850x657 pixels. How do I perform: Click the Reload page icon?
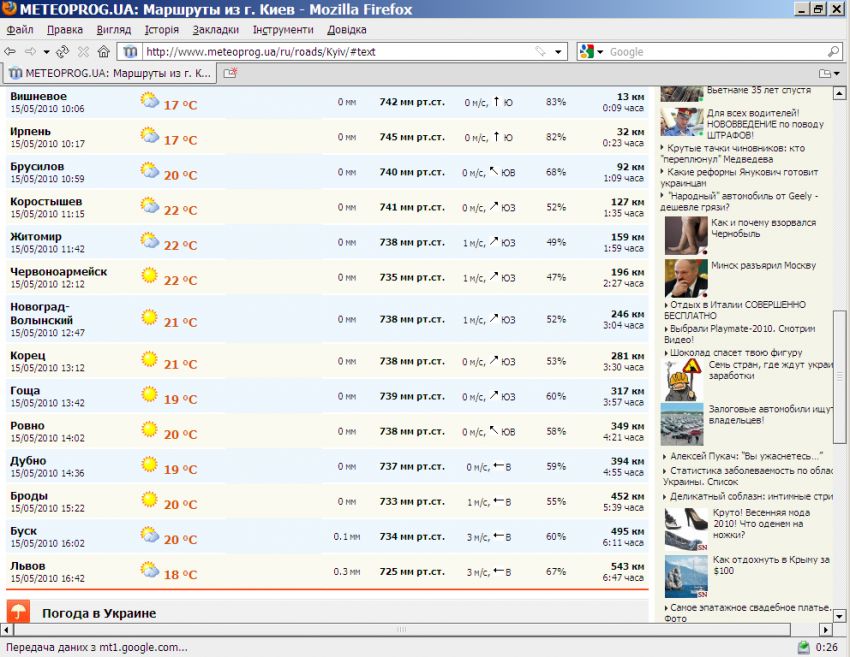pyautogui.click(x=62, y=51)
